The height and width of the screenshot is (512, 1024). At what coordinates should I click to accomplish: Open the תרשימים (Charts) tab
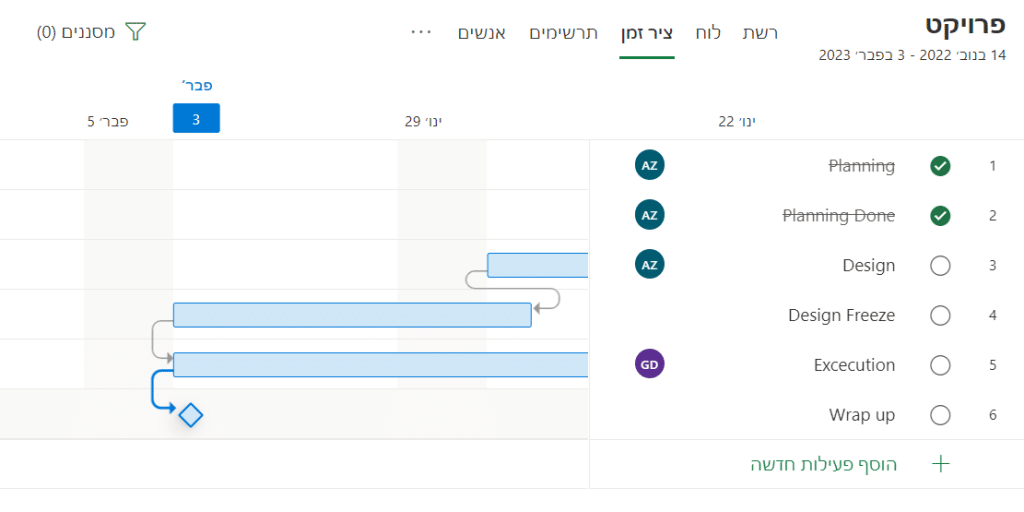click(x=564, y=33)
